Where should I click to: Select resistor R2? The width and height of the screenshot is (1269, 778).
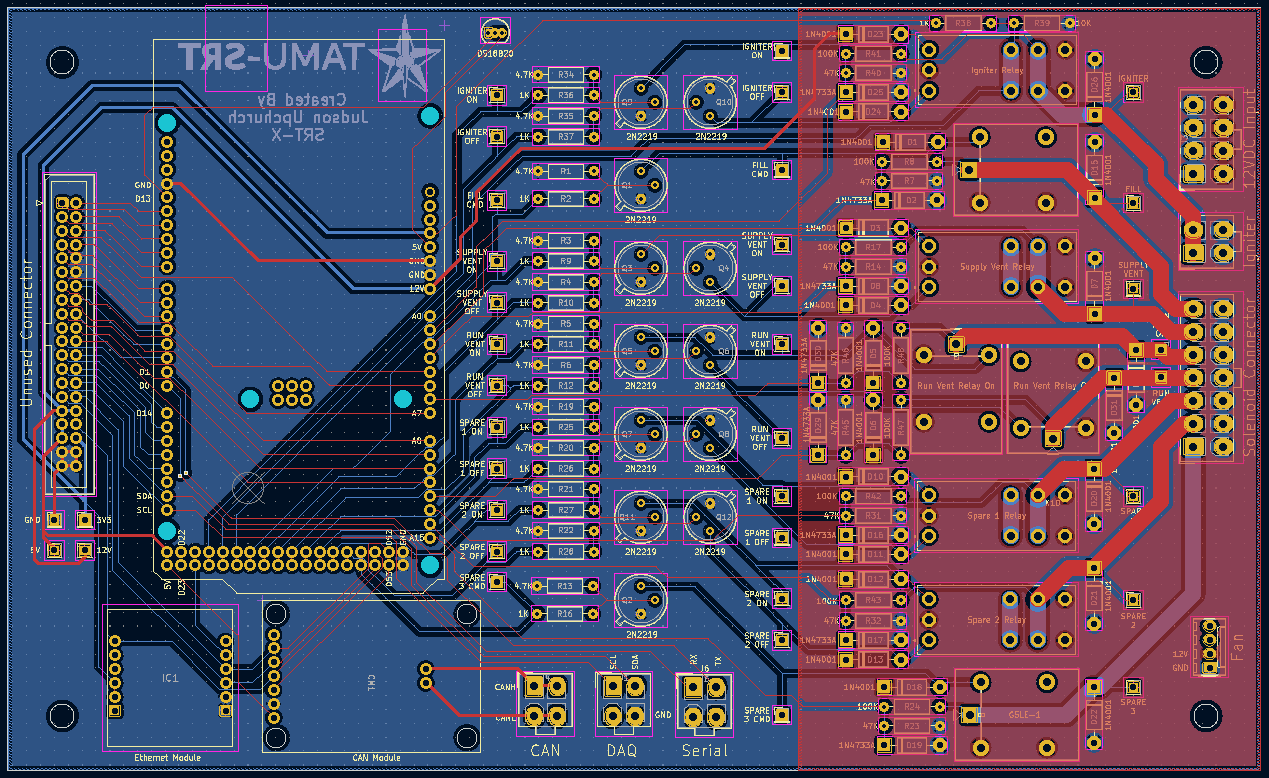click(566, 199)
